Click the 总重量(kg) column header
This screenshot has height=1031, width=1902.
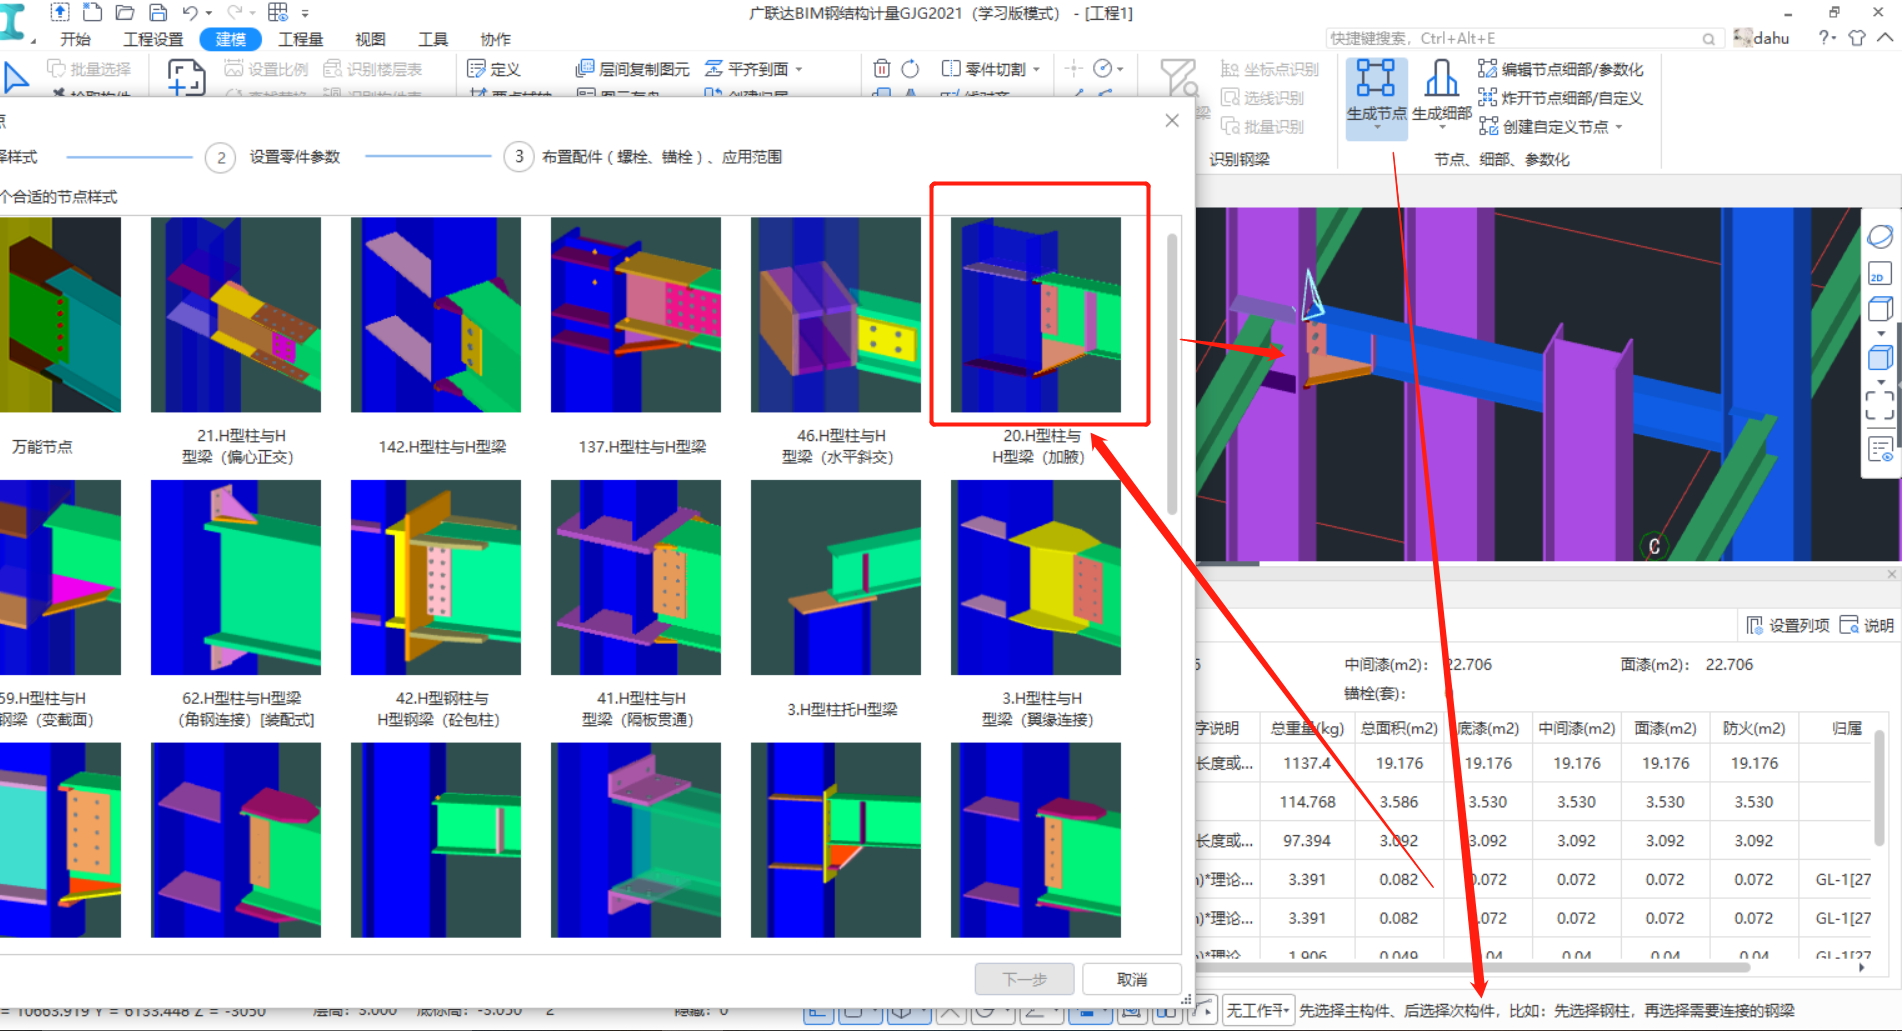1307,728
